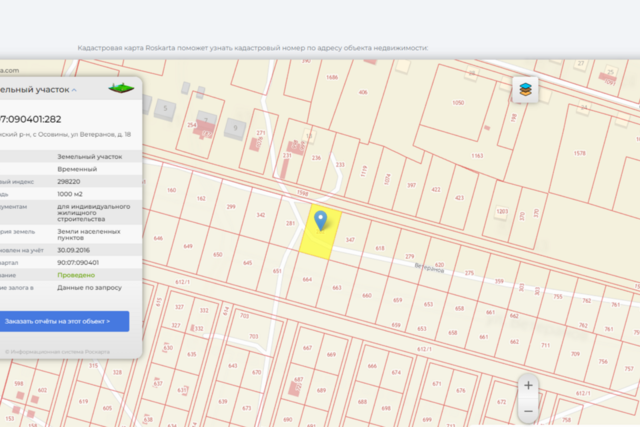Select parcel 422 on the map

436,189
